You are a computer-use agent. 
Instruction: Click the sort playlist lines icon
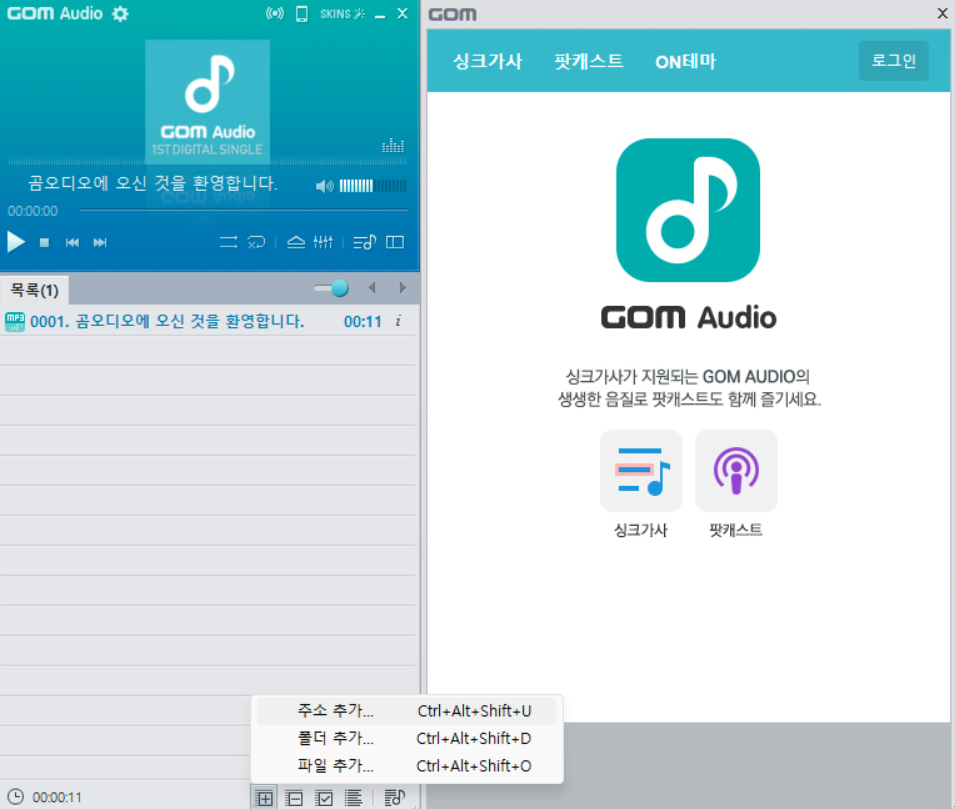(353, 797)
